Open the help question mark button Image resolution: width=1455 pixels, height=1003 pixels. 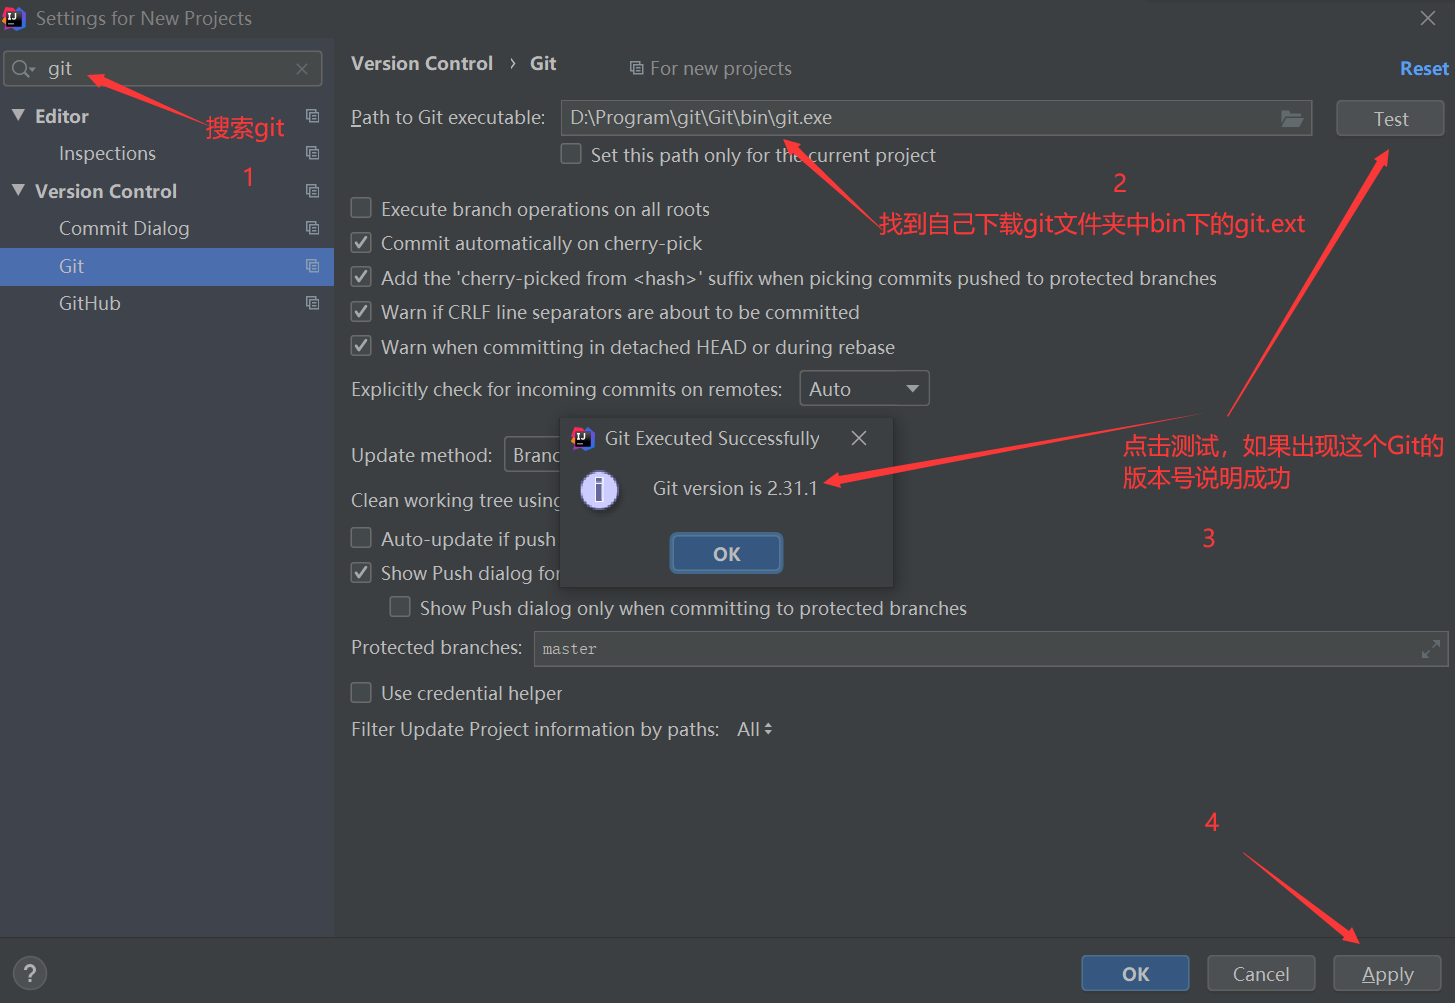(30, 973)
